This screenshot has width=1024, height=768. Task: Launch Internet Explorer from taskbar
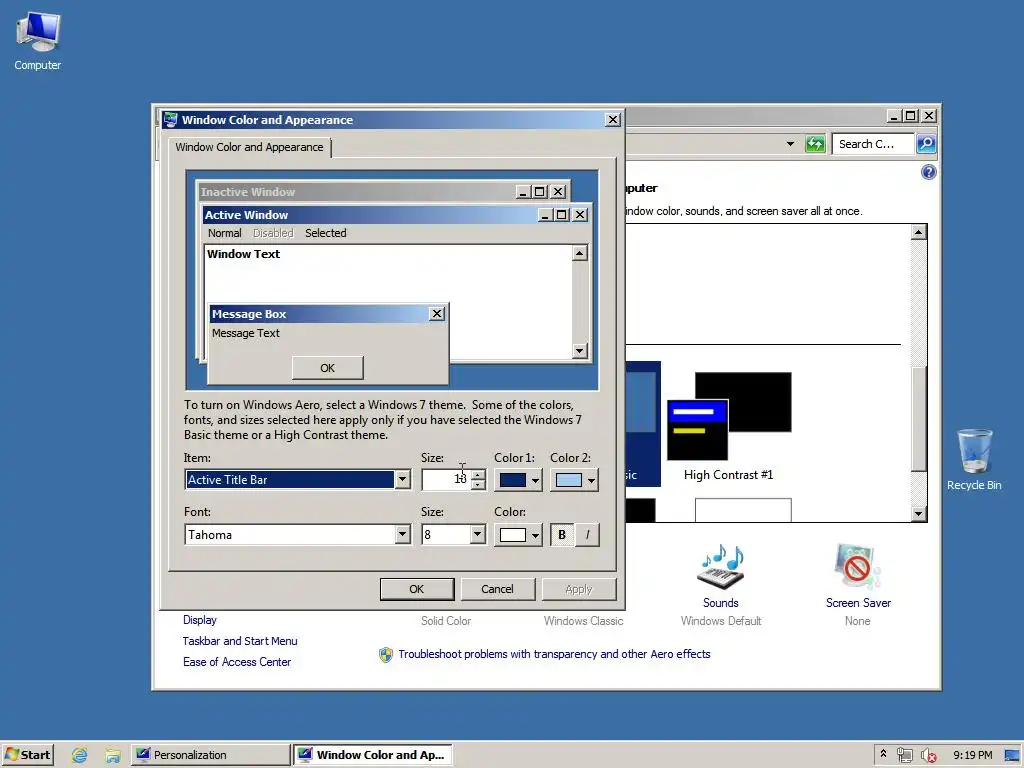(x=80, y=755)
